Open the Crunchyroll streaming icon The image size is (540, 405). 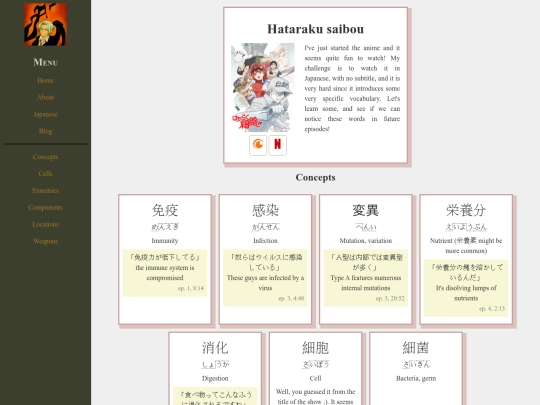[258, 145]
